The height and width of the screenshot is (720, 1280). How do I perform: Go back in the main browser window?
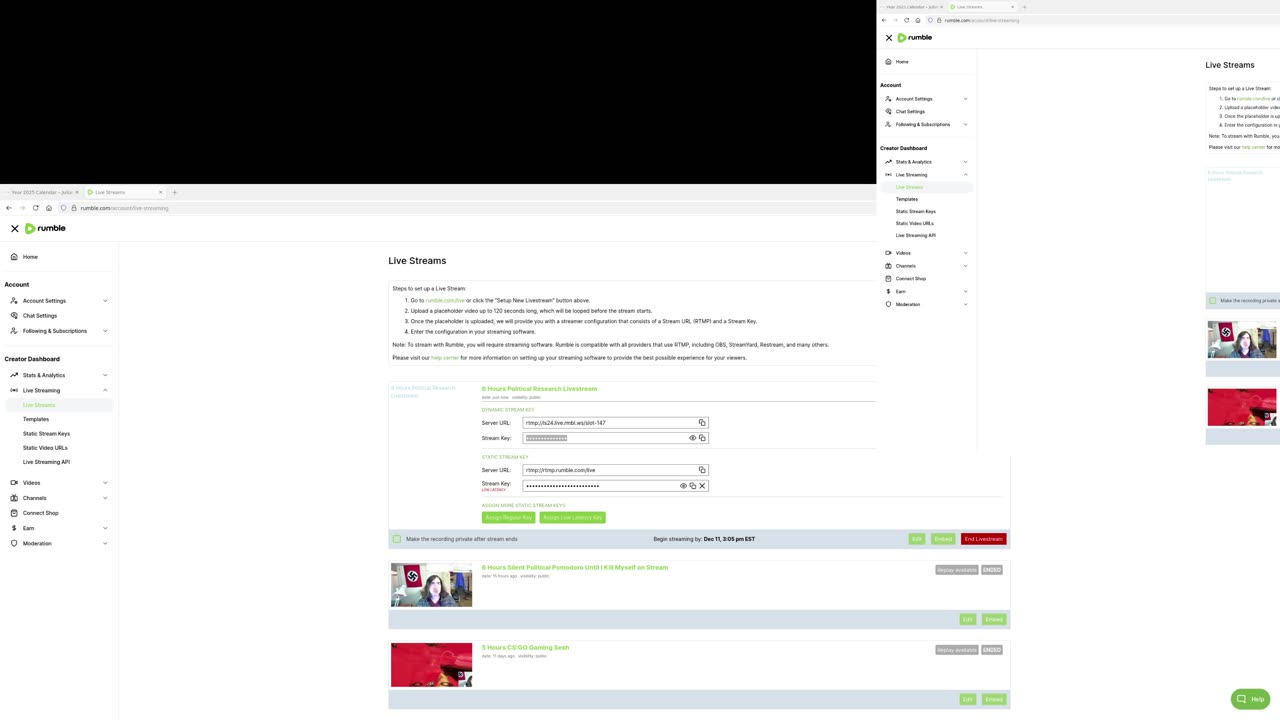(9, 208)
